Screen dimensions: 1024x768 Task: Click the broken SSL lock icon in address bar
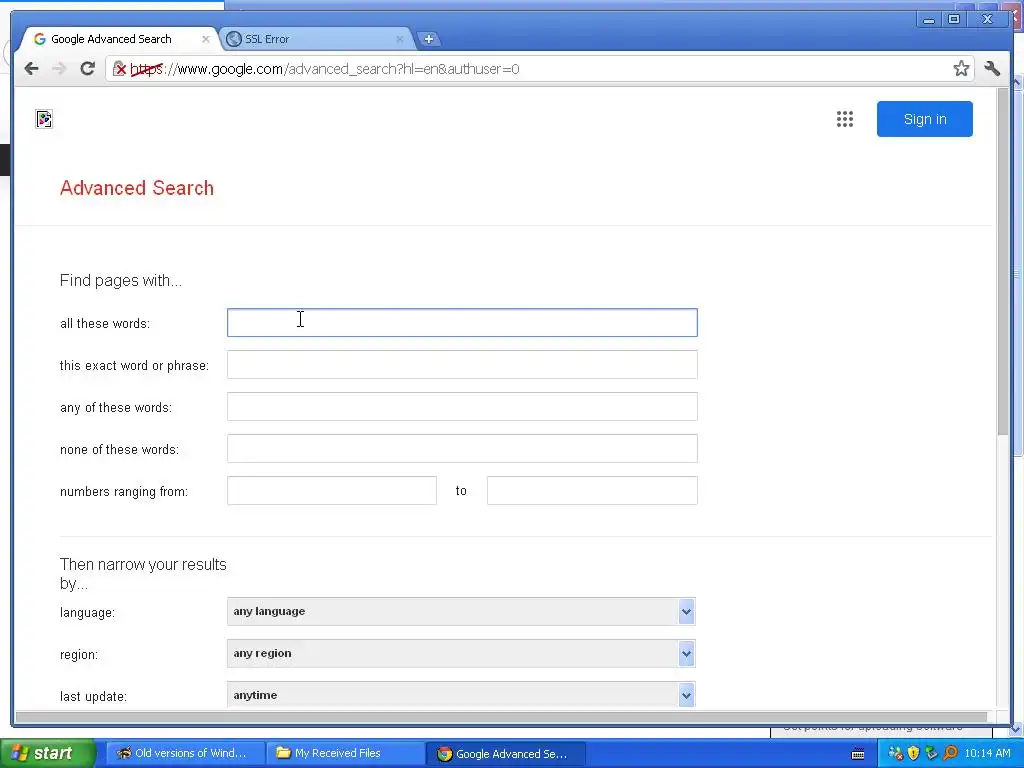pyautogui.click(x=120, y=69)
